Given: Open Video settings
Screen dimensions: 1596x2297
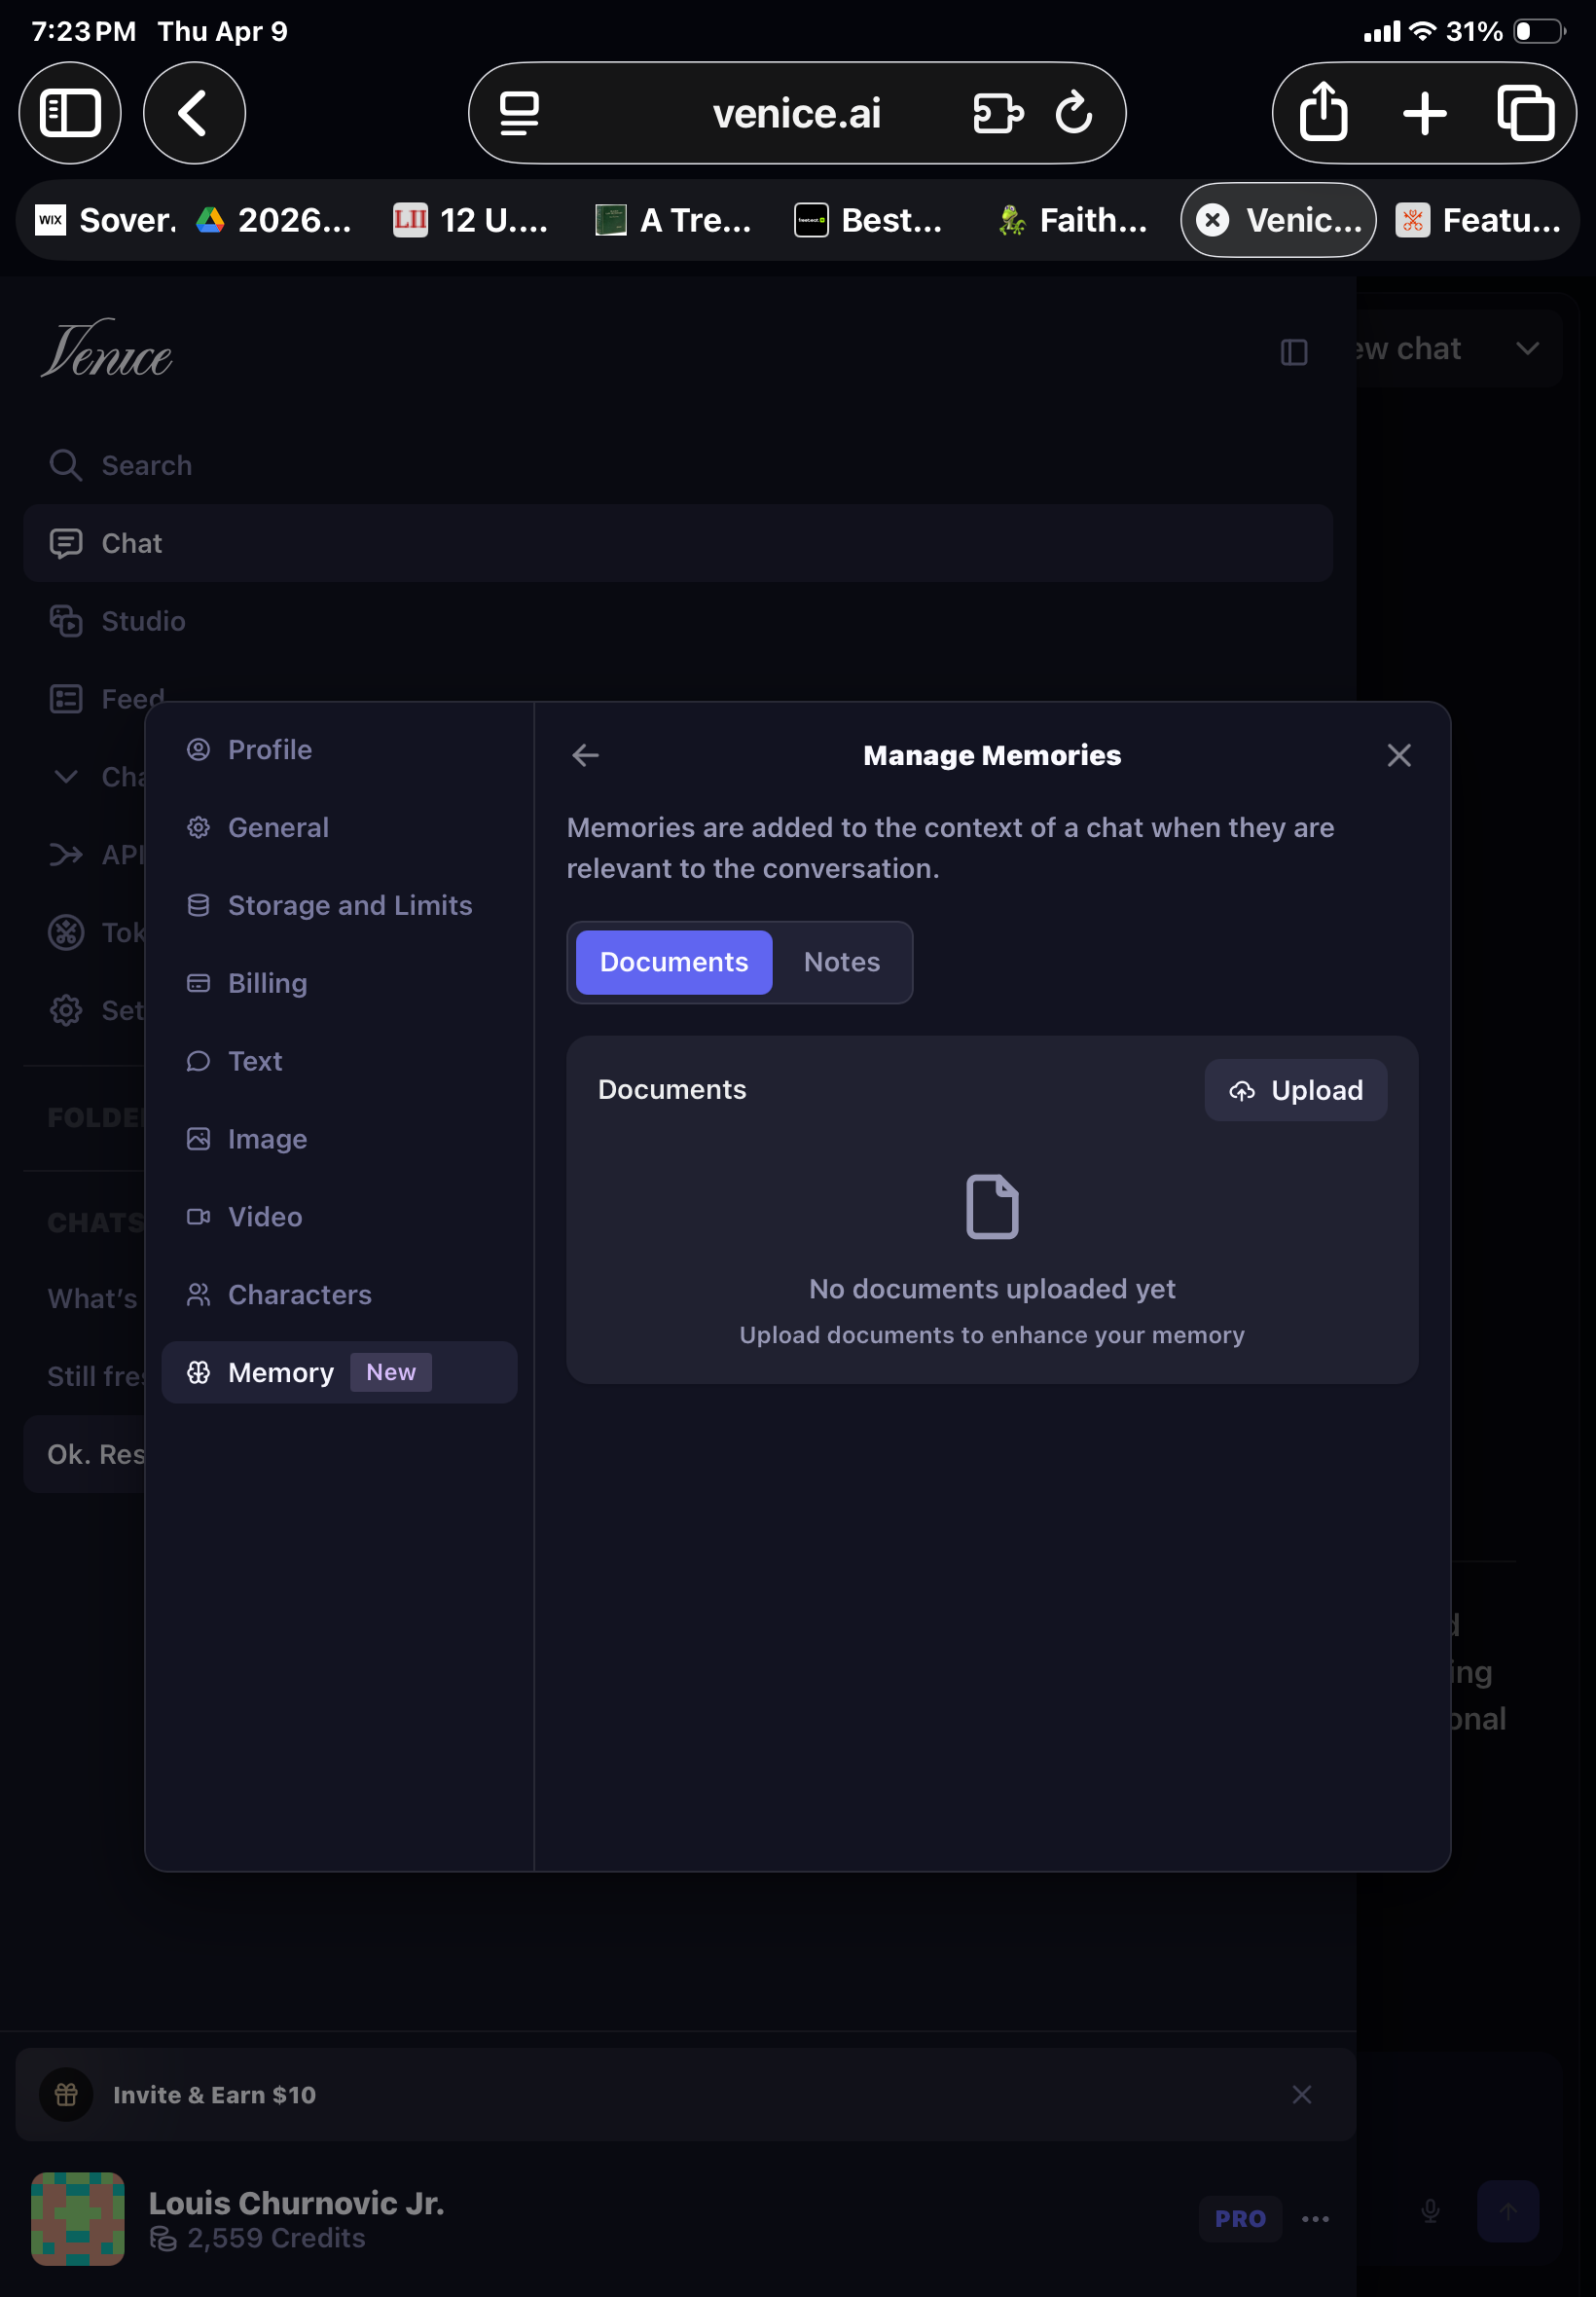Looking at the screenshot, I should point(339,1217).
